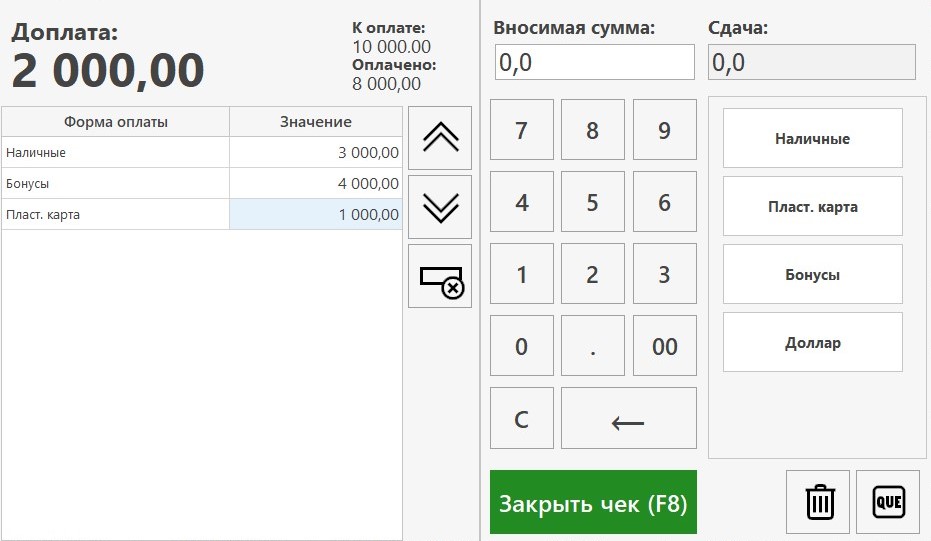The image size is (931, 541).
Task: Select the Наличные row in payments table
Action: (202, 153)
